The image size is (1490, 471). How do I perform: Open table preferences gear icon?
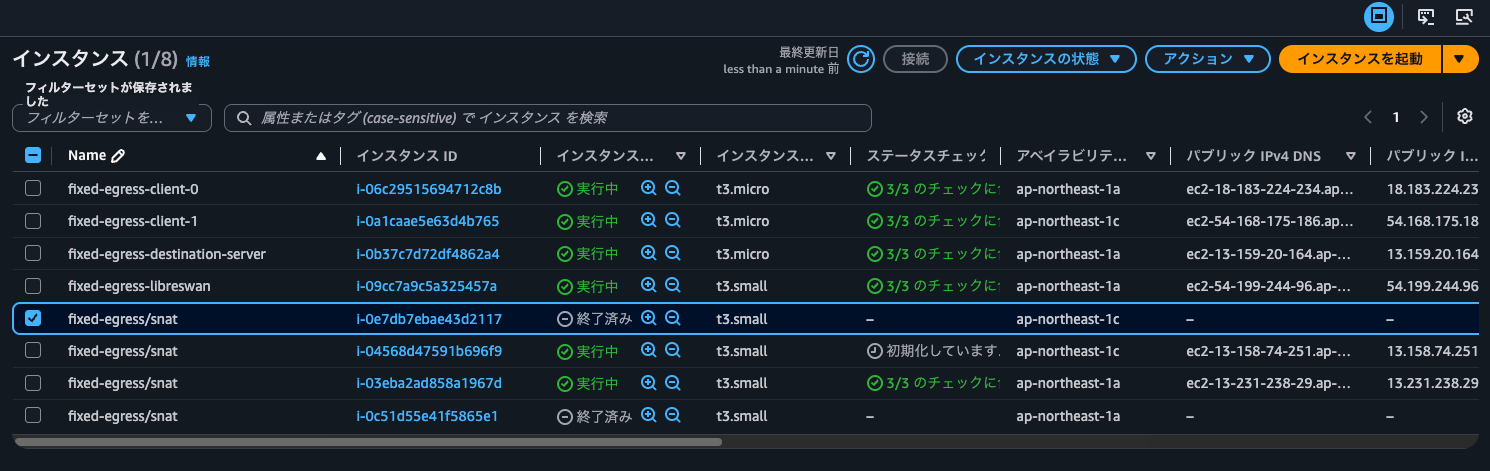click(1465, 117)
